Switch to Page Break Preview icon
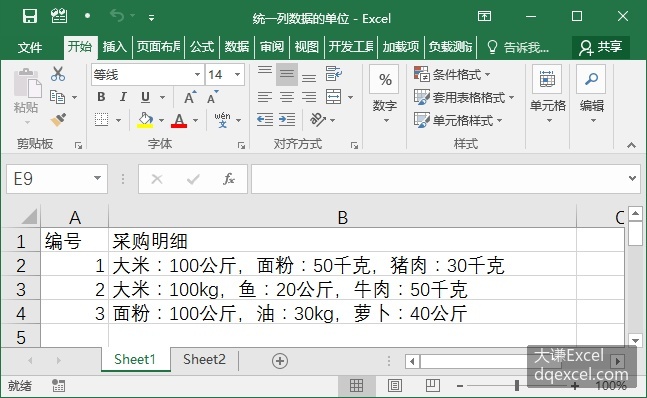The width and height of the screenshot is (647, 398). [x=432, y=386]
